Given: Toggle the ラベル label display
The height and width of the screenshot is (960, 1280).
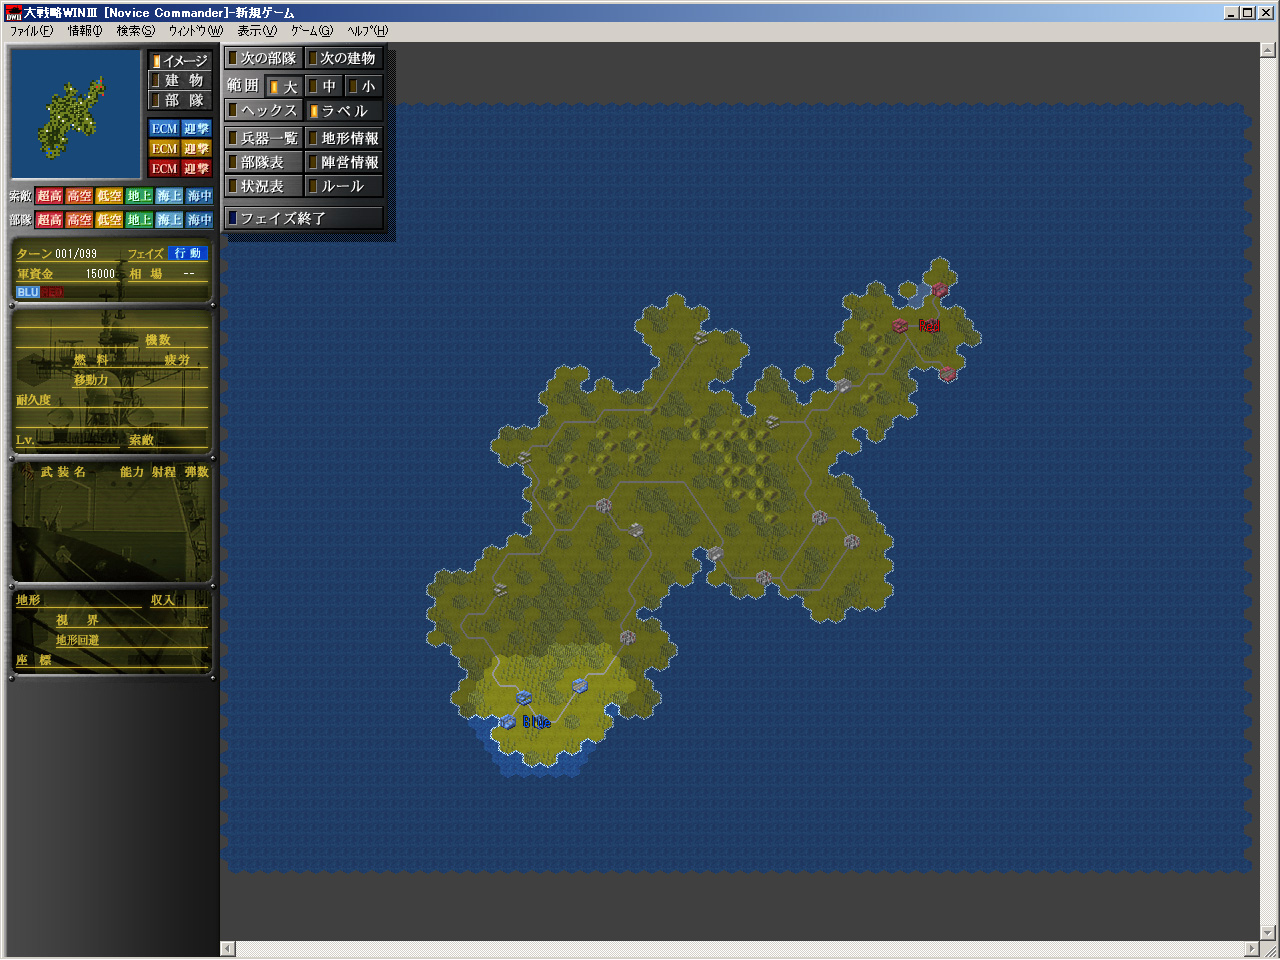Looking at the screenshot, I should (x=344, y=111).
